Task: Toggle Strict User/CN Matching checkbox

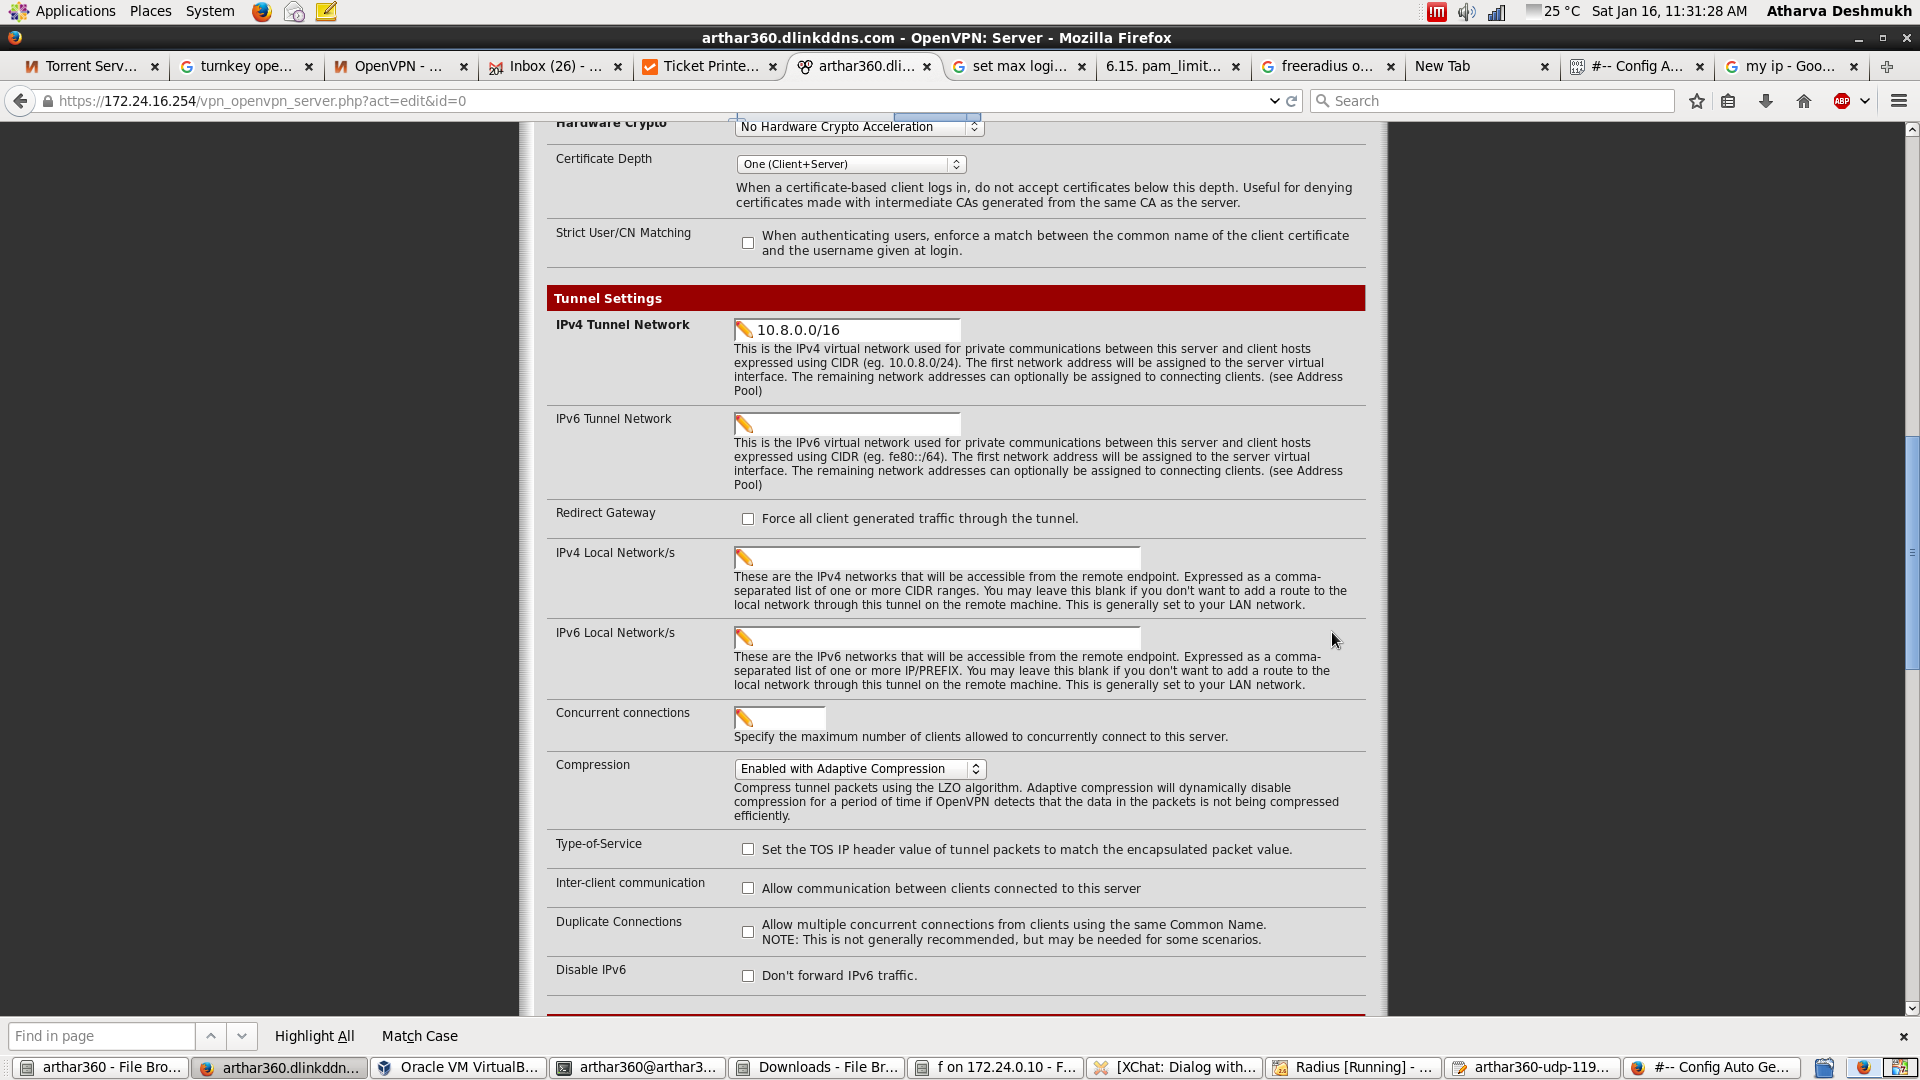Action: tap(748, 243)
